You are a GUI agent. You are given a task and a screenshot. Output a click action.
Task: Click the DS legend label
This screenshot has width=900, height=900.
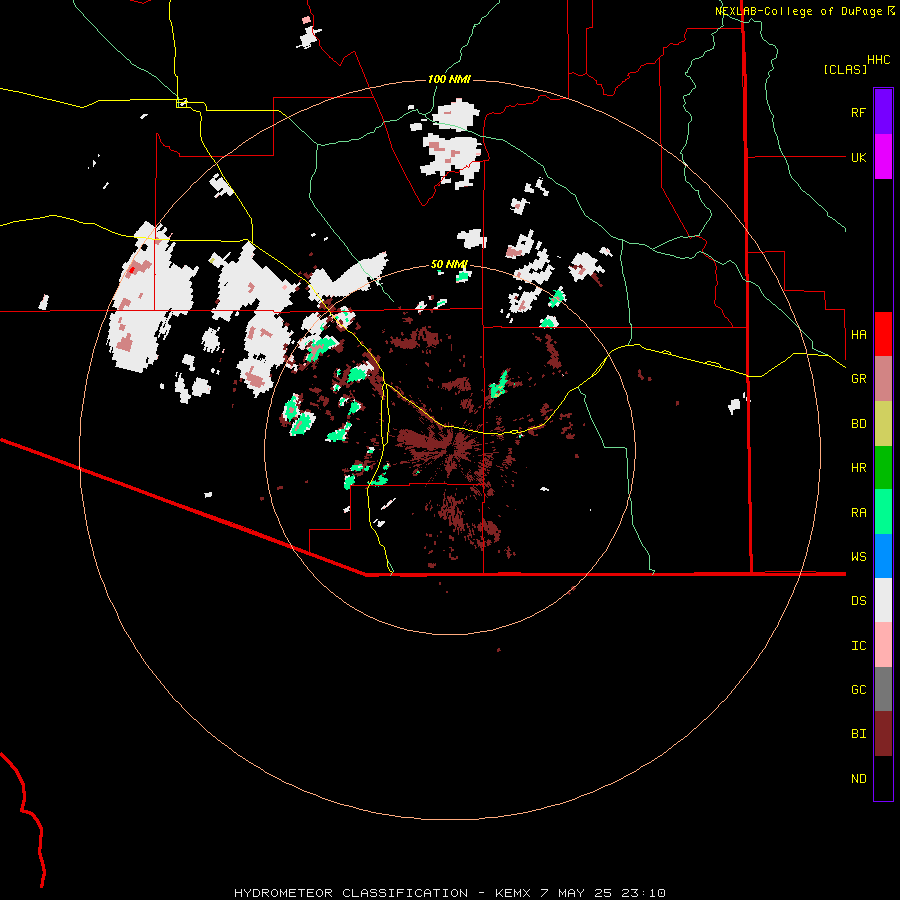pos(858,601)
